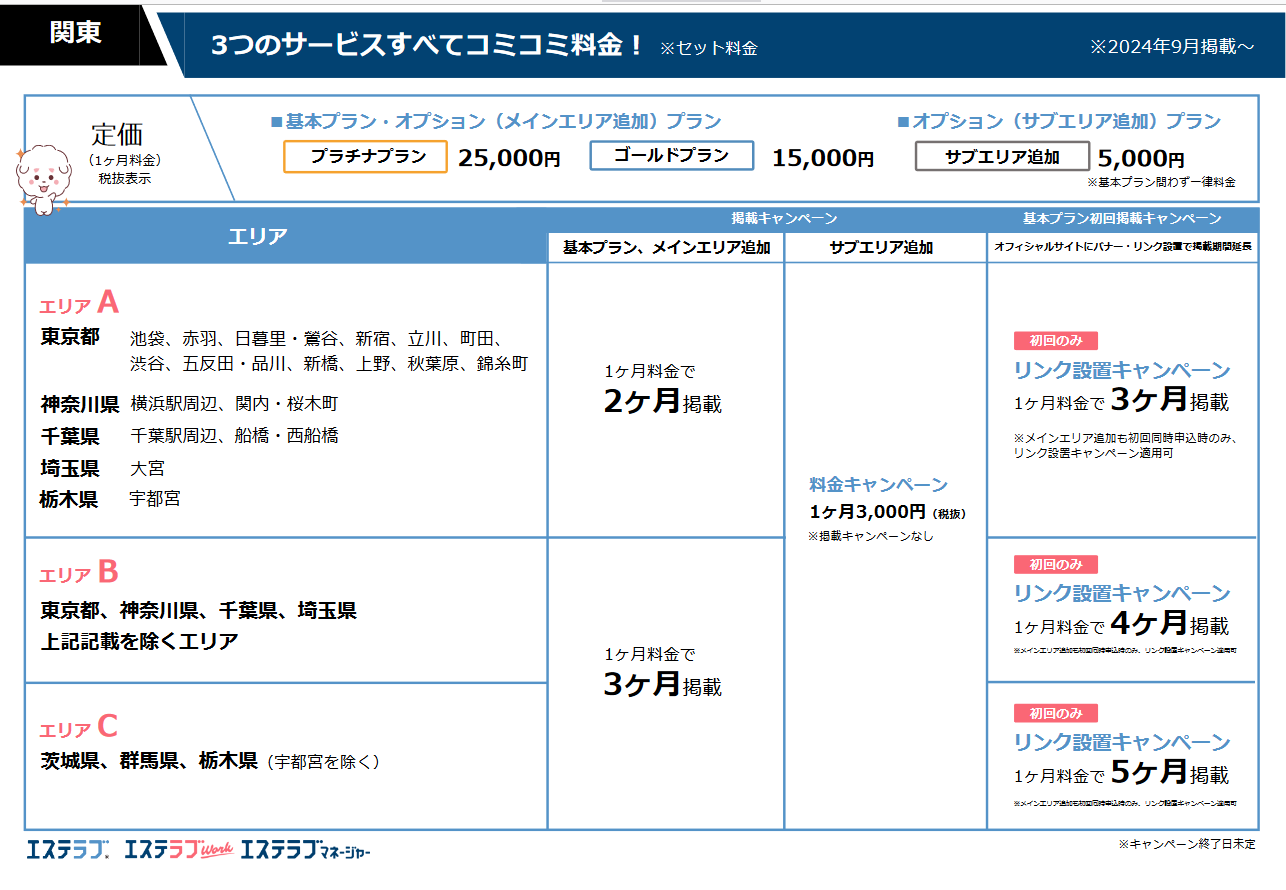Click the エリア B label

tap(79, 573)
